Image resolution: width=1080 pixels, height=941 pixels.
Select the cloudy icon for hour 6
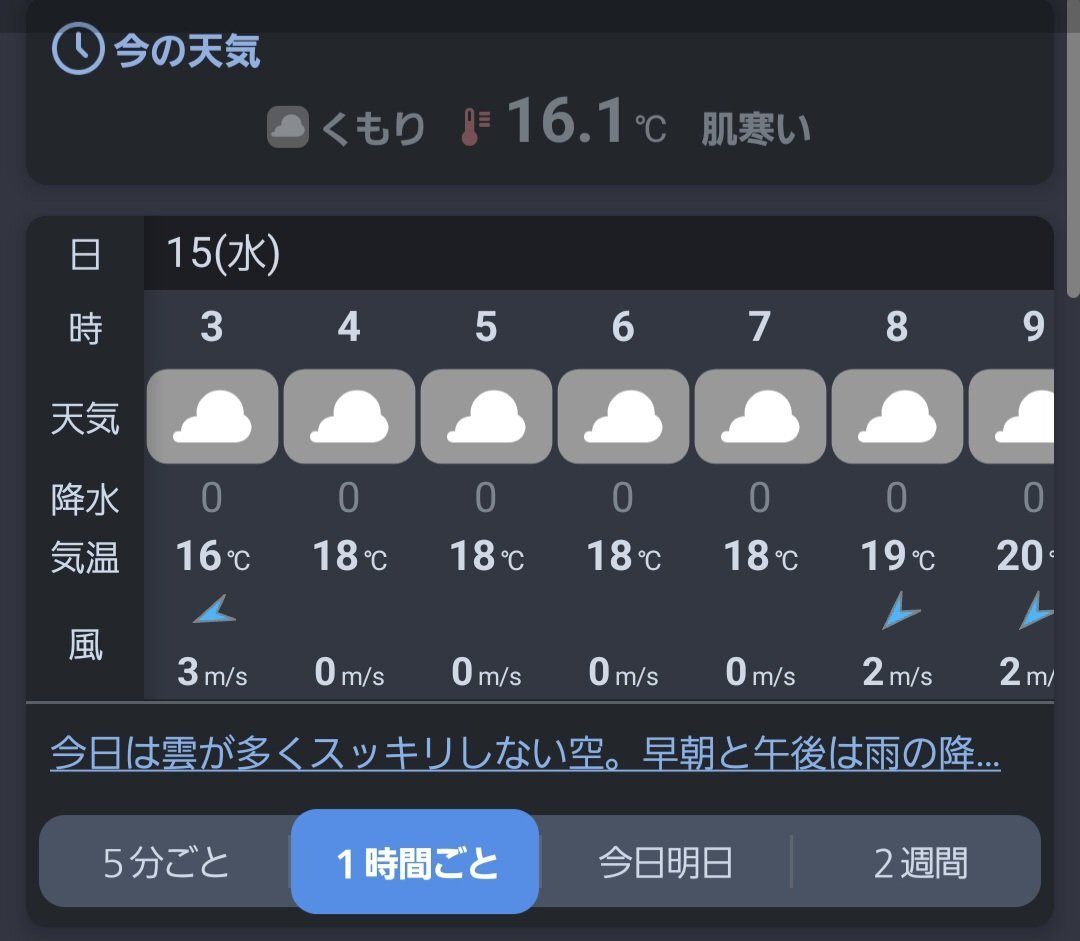click(x=623, y=416)
